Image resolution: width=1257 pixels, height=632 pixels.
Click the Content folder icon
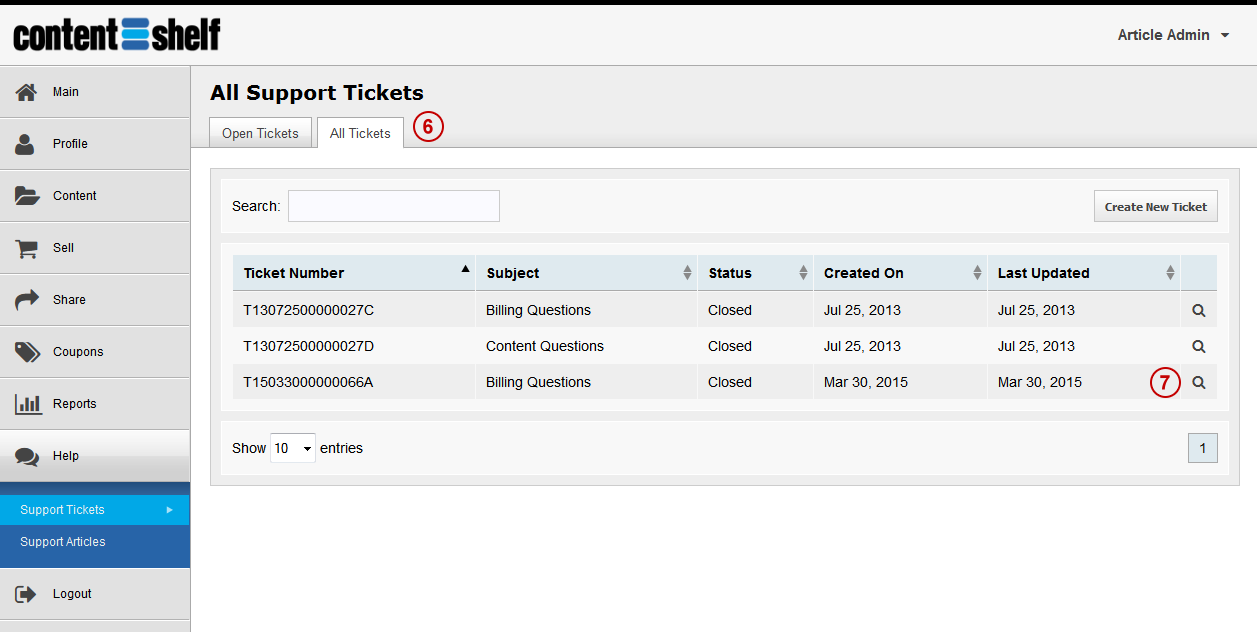(27, 196)
